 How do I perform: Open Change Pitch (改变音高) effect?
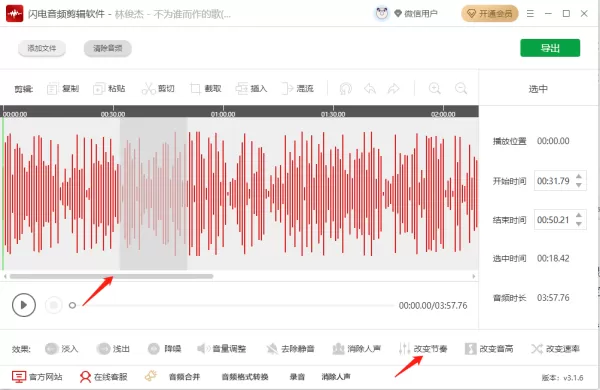click(x=489, y=349)
